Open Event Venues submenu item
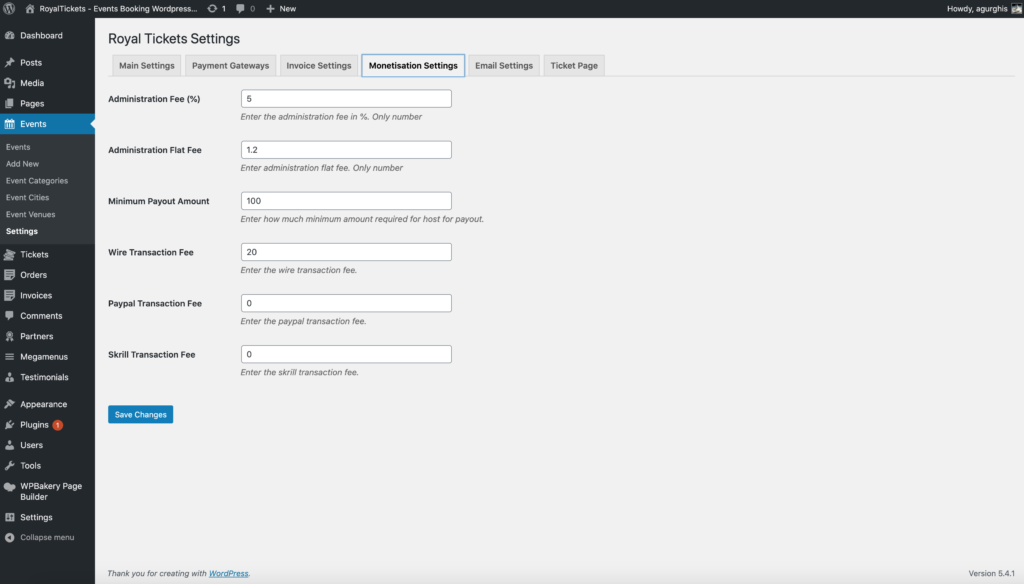Image resolution: width=1024 pixels, height=584 pixels. coord(31,214)
